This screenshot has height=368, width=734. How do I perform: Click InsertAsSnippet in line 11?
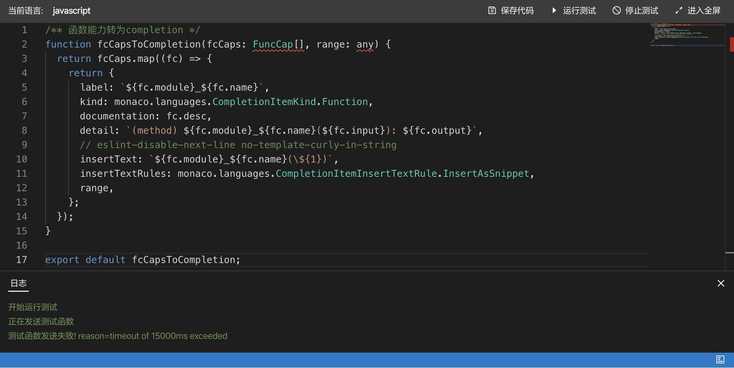coord(486,174)
